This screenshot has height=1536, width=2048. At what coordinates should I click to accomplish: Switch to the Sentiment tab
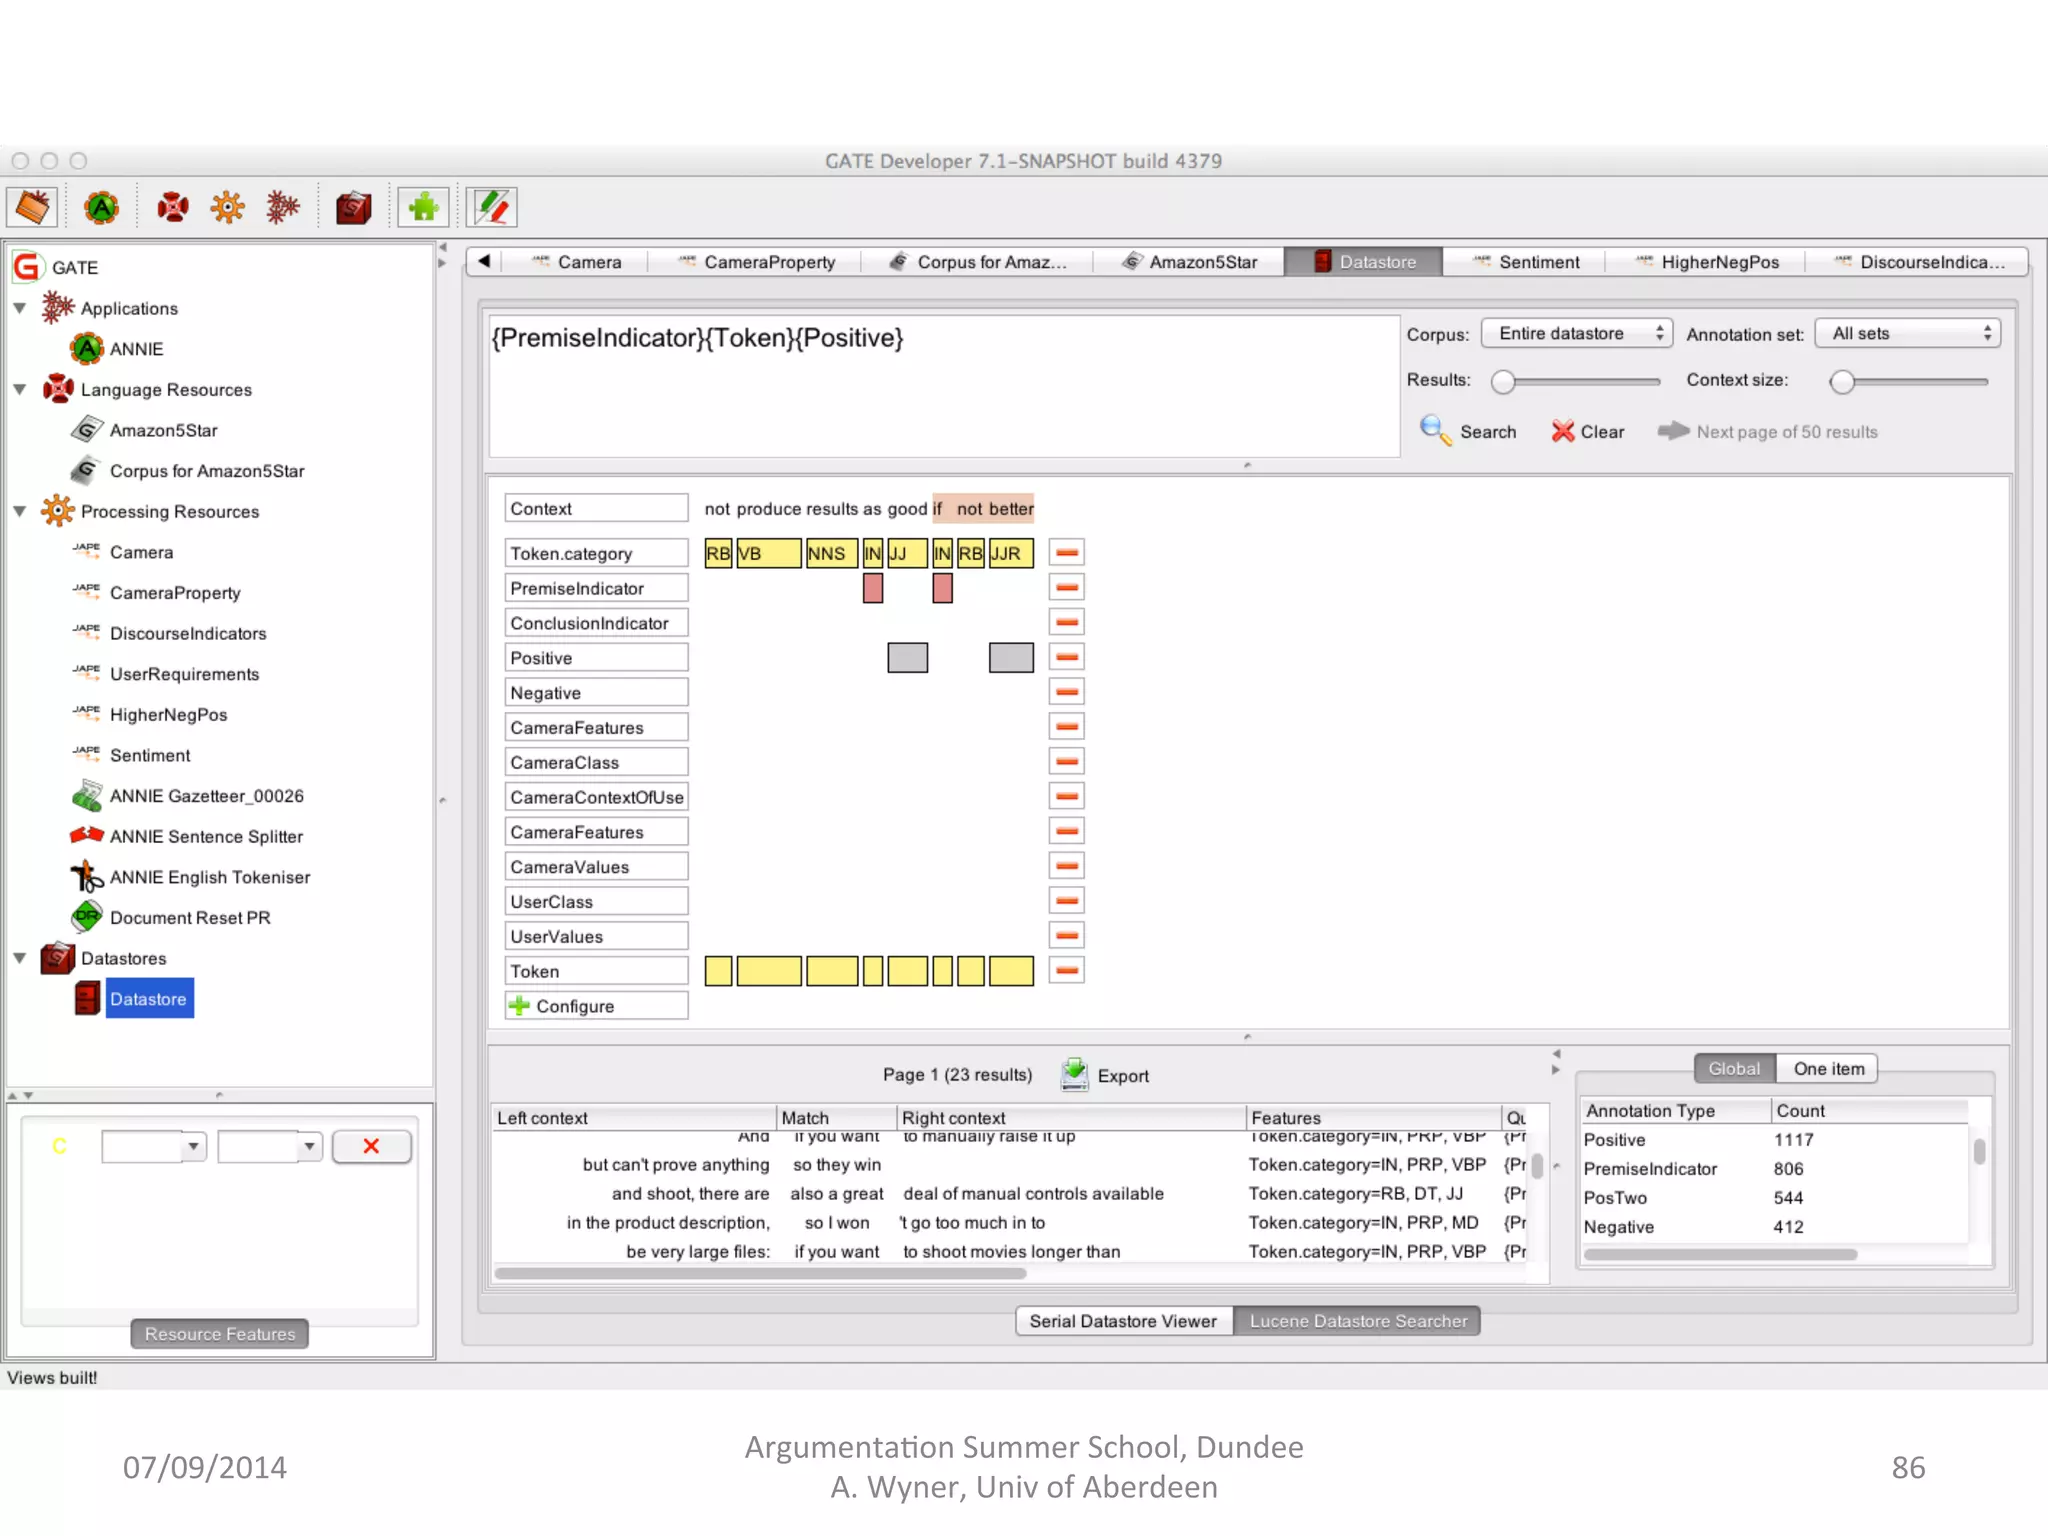click(1538, 262)
